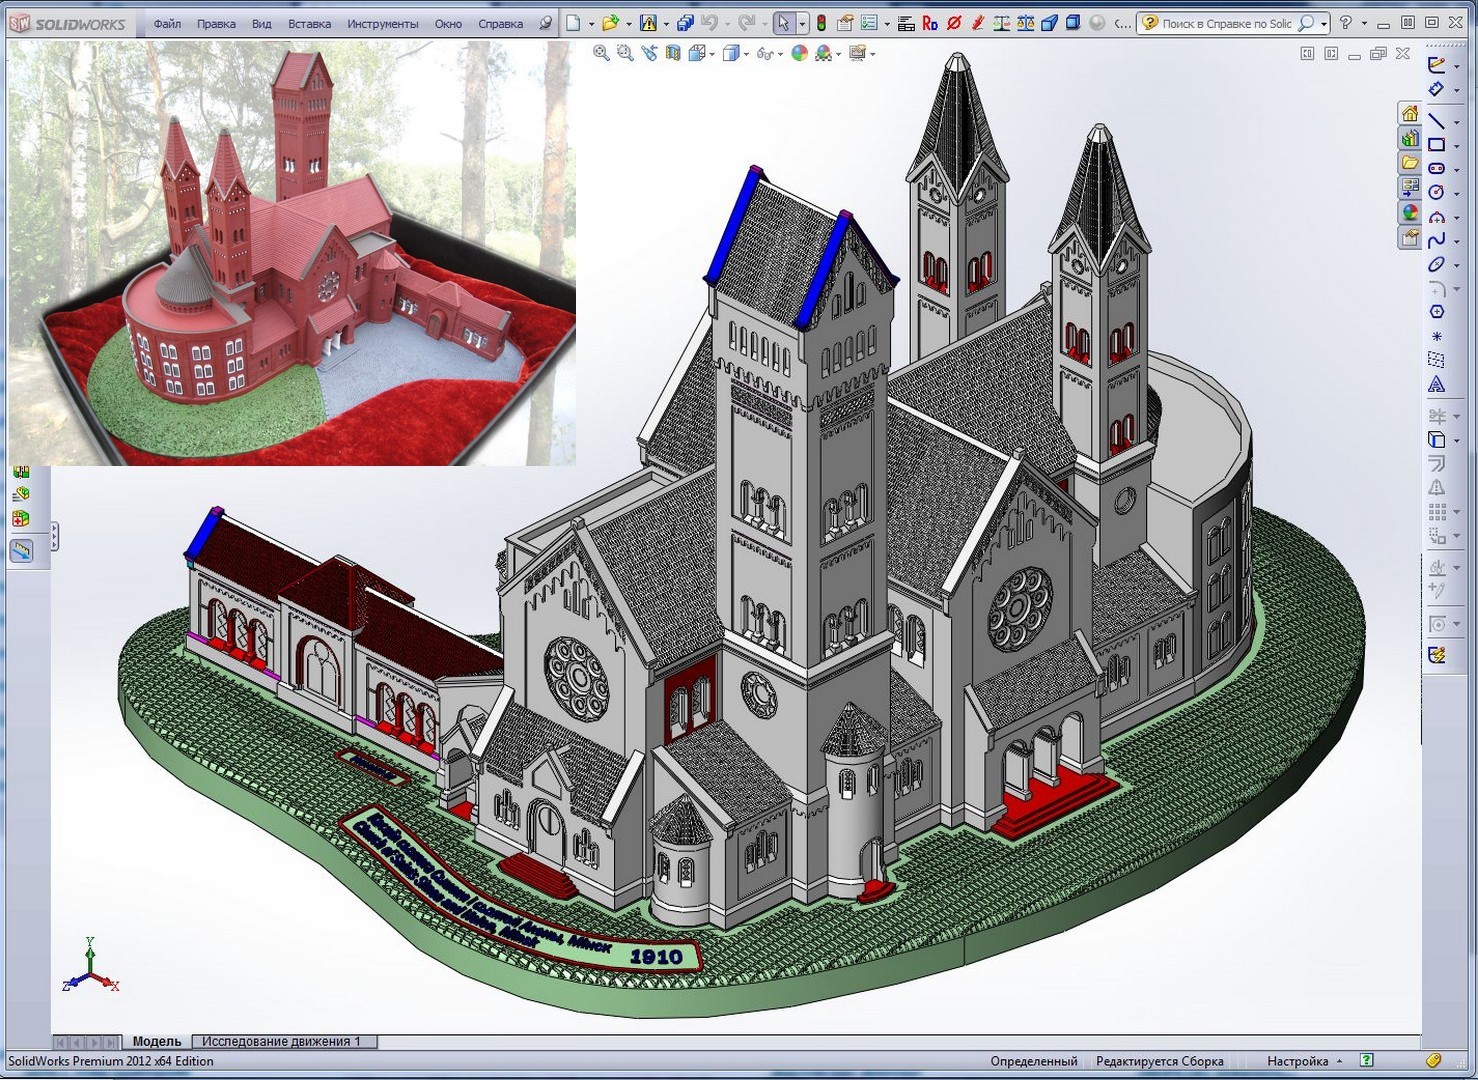1478x1080 pixels.
Task: Expand the Select tool dropdown arrow
Action: [802, 24]
